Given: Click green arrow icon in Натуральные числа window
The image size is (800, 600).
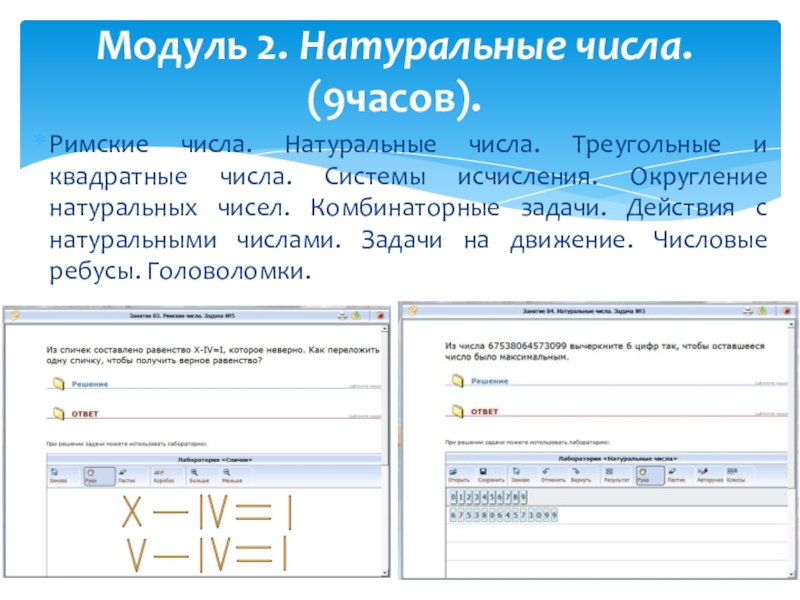Looking at the screenshot, I should [x=762, y=311].
